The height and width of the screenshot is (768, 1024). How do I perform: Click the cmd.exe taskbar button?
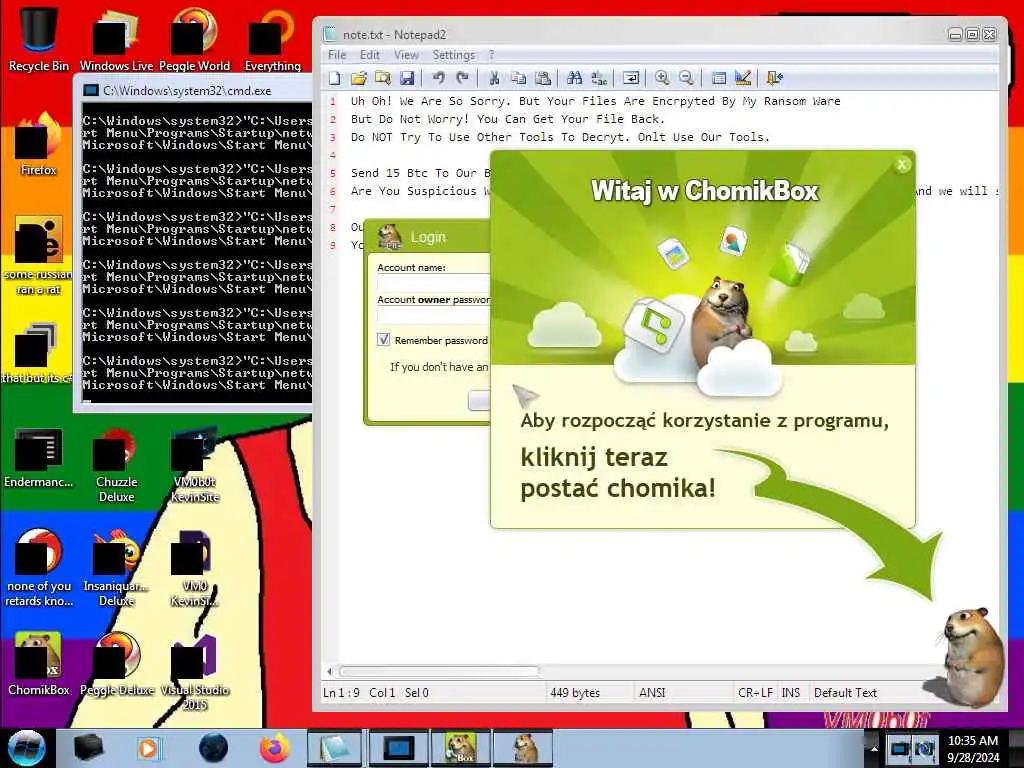[x=398, y=748]
